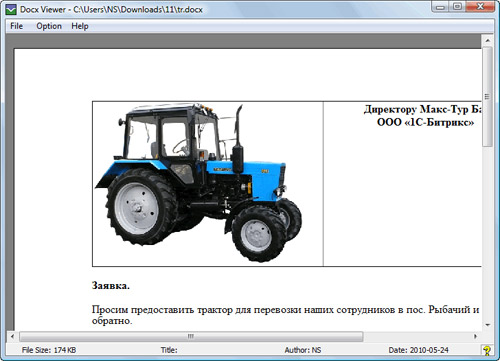Click the Date 2010-05-24 status field
This screenshot has width=500, height=361.
click(418, 350)
